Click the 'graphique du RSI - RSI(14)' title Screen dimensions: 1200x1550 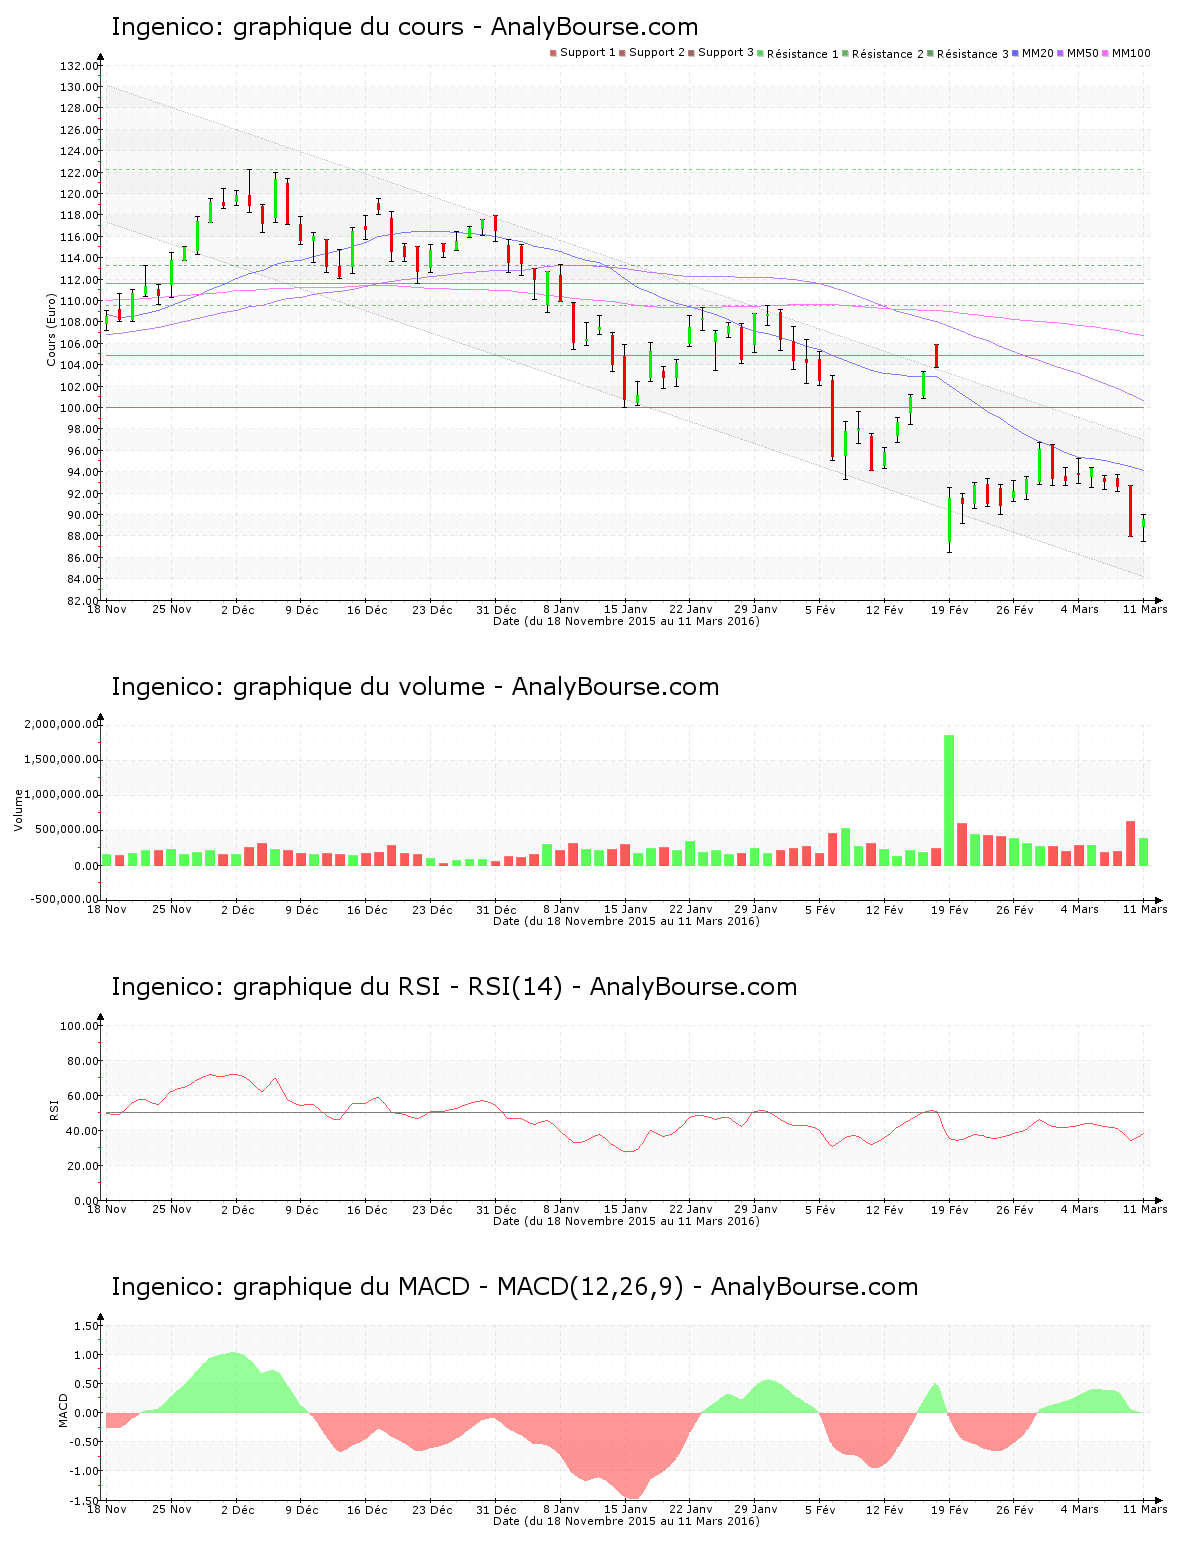click(x=454, y=987)
